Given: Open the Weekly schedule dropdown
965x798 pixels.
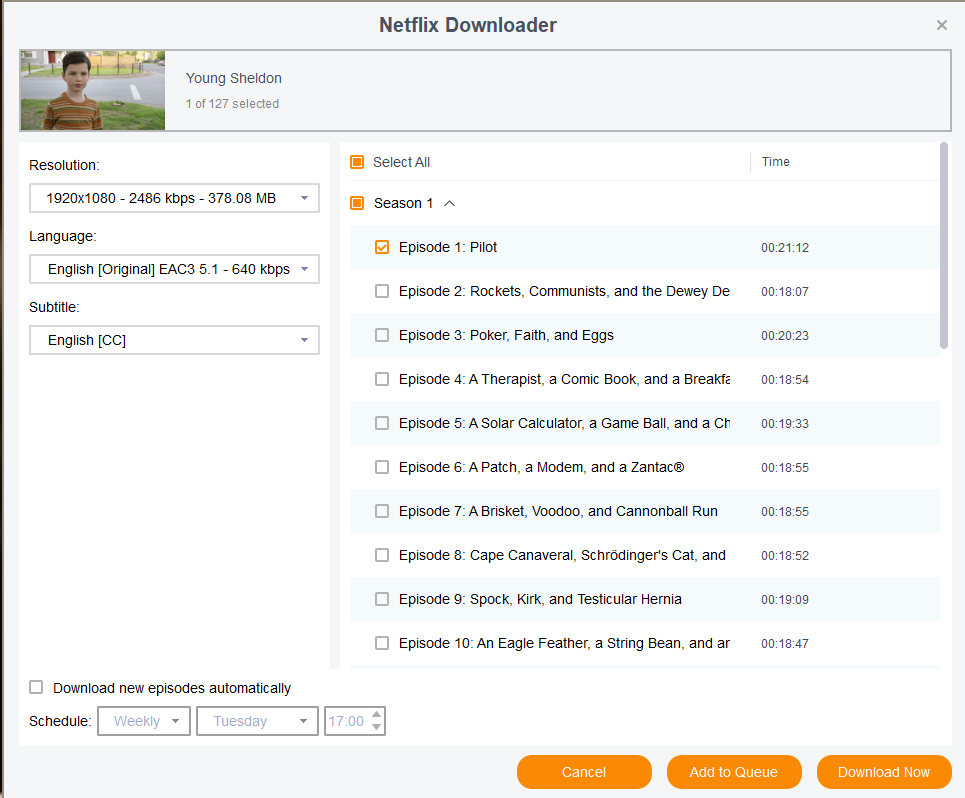Looking at the screenshot, I should [x=144, y=721].
